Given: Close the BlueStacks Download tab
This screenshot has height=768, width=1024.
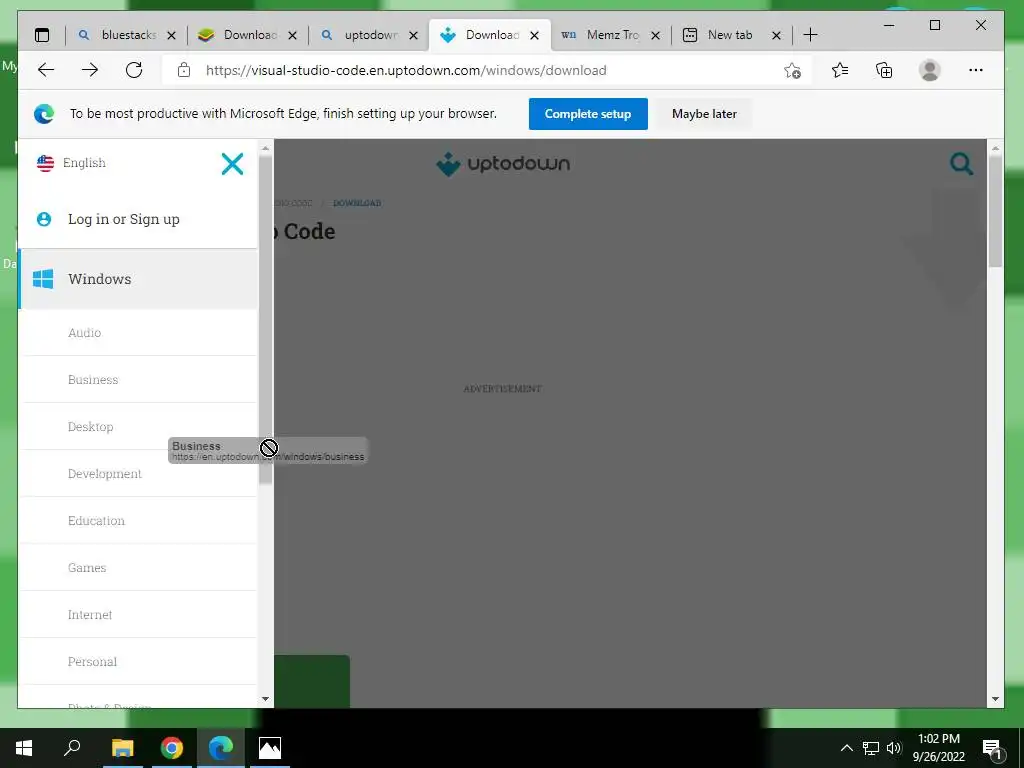Looking at the screenshot, I should [293, 36].
